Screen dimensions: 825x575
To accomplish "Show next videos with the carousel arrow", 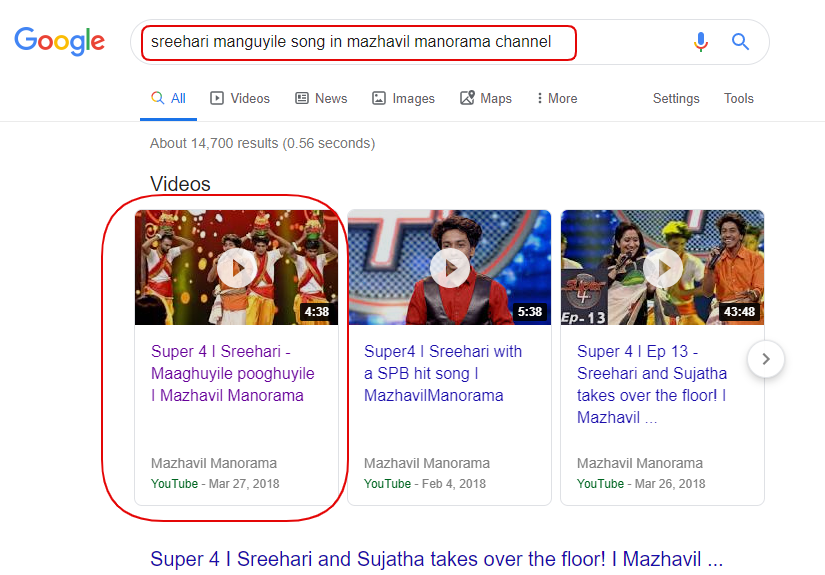I will [x=766, y=359].
